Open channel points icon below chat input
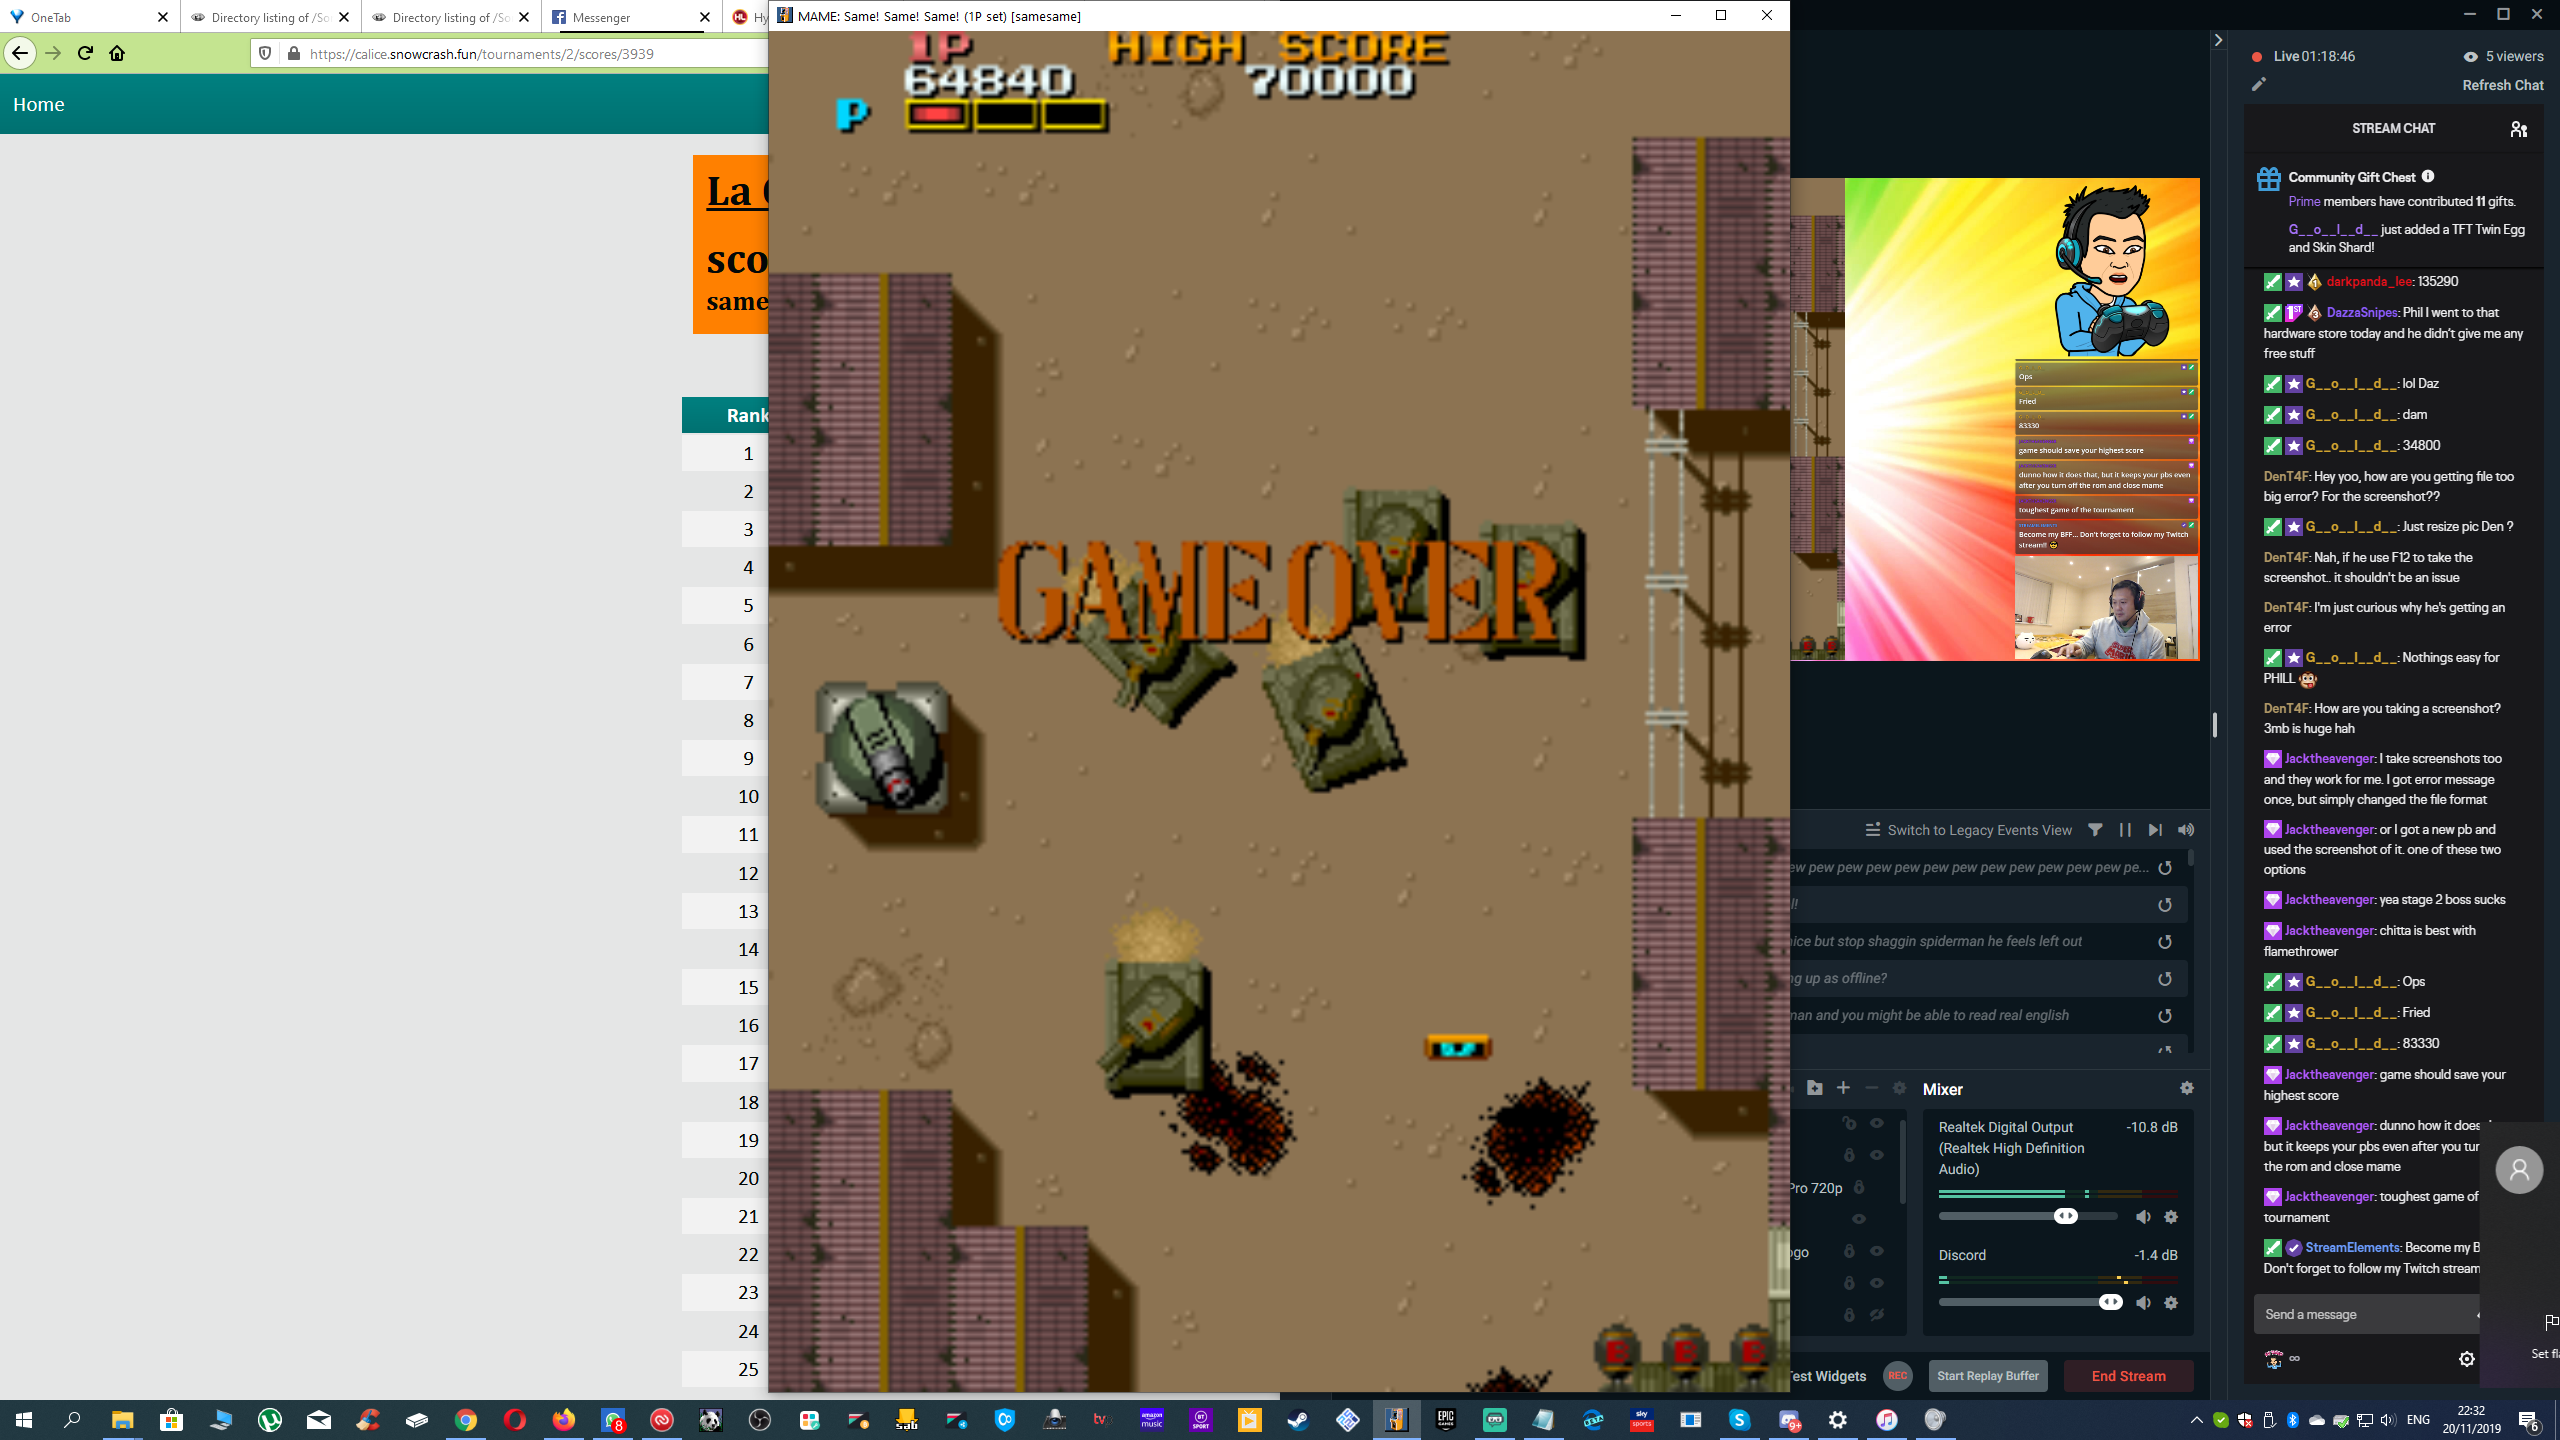 [2274, 1359]
